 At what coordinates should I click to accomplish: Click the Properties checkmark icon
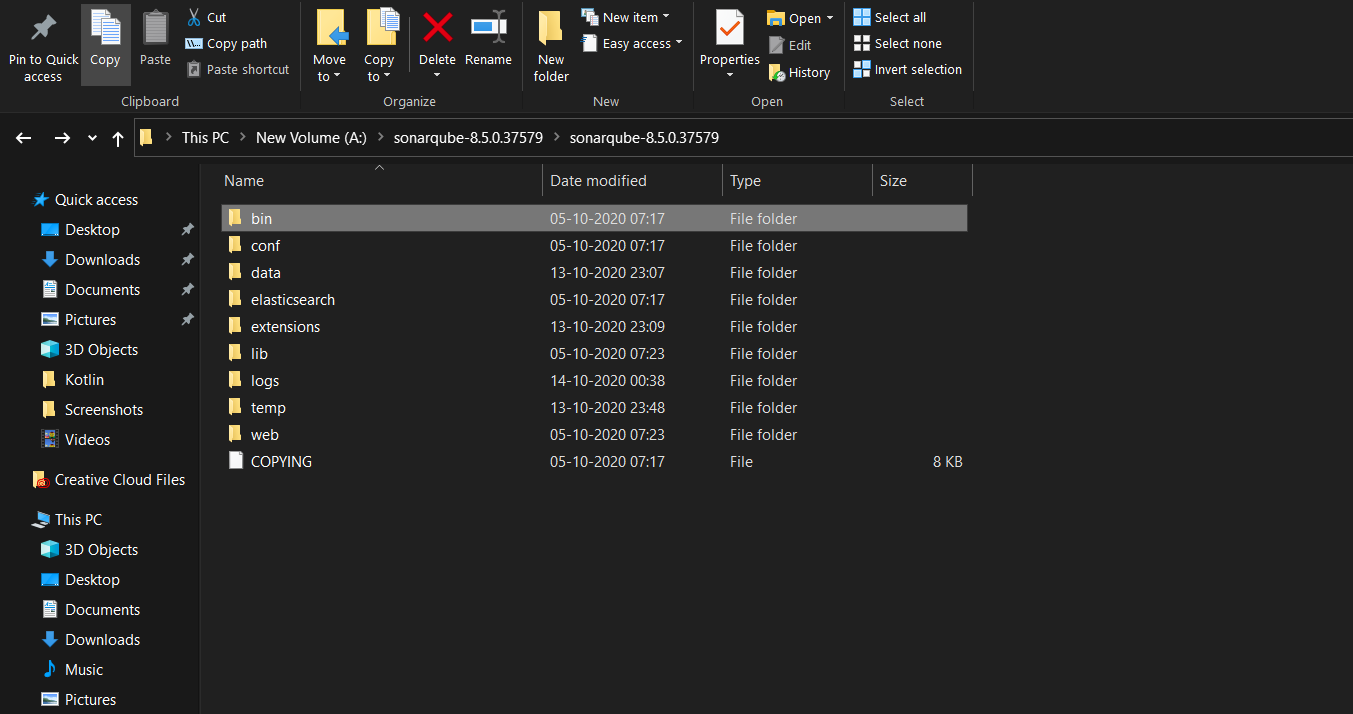point(730,28)
